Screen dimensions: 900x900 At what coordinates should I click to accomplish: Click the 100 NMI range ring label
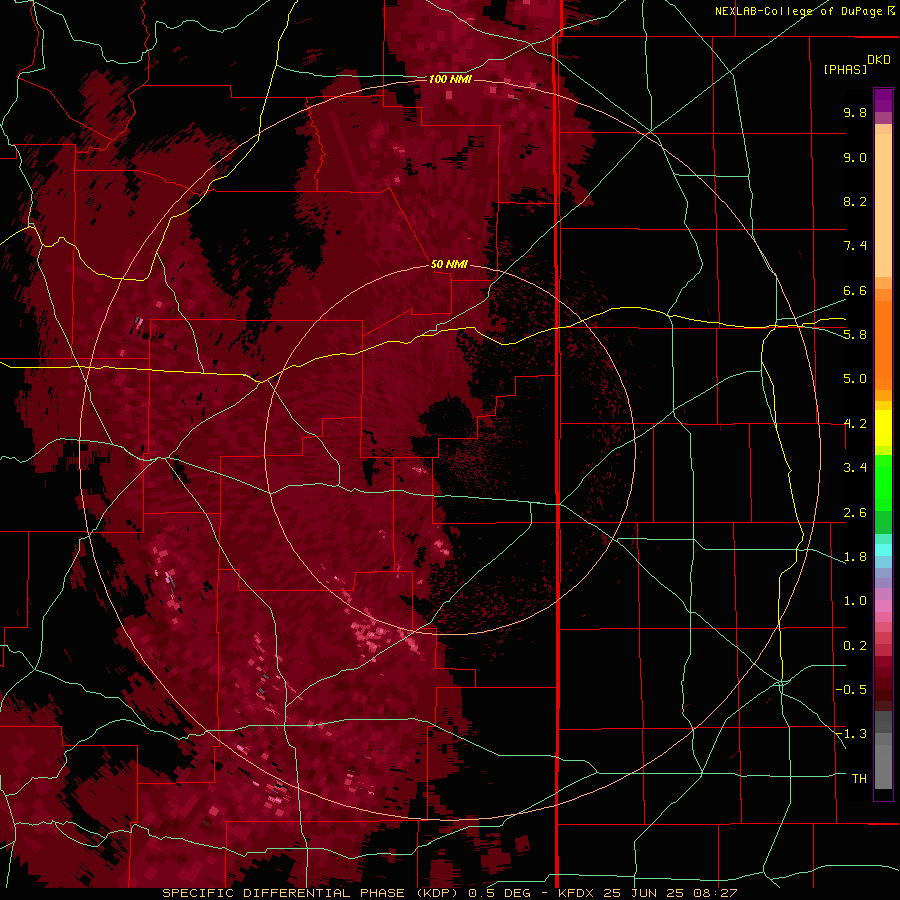450,79
